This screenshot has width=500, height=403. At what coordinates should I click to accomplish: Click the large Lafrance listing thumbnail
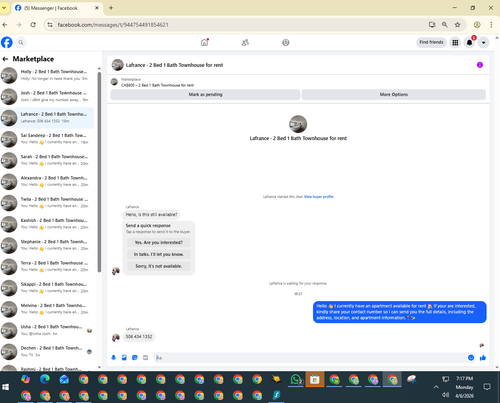(298, 124)
